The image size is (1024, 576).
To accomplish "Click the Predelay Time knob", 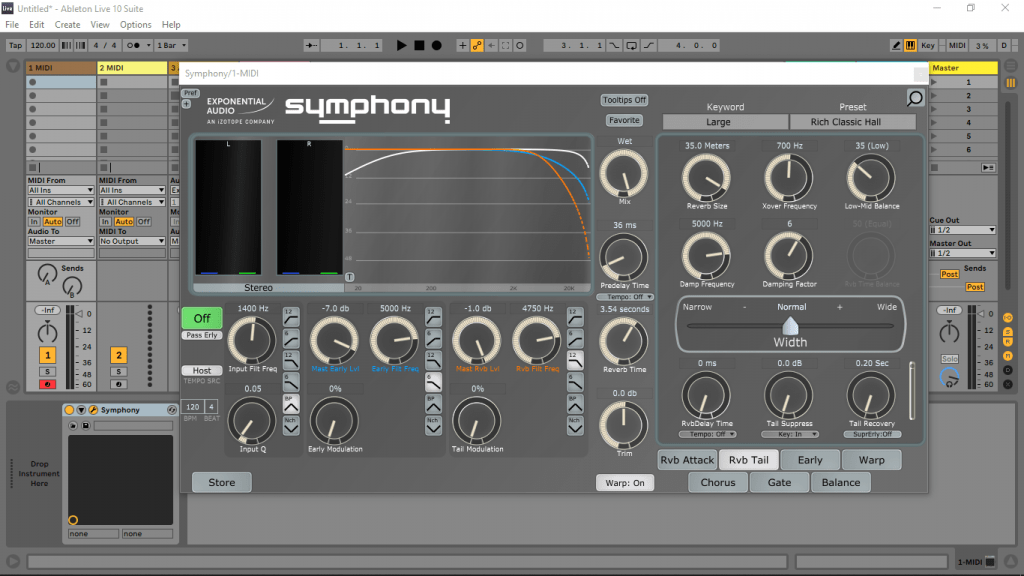I will pyautogui.click(x=624, y=257).
